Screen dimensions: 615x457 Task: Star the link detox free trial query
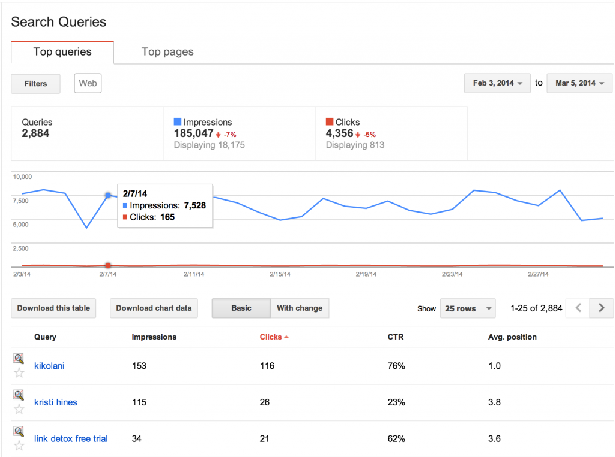pyautogui.click(x=19, y=446)
